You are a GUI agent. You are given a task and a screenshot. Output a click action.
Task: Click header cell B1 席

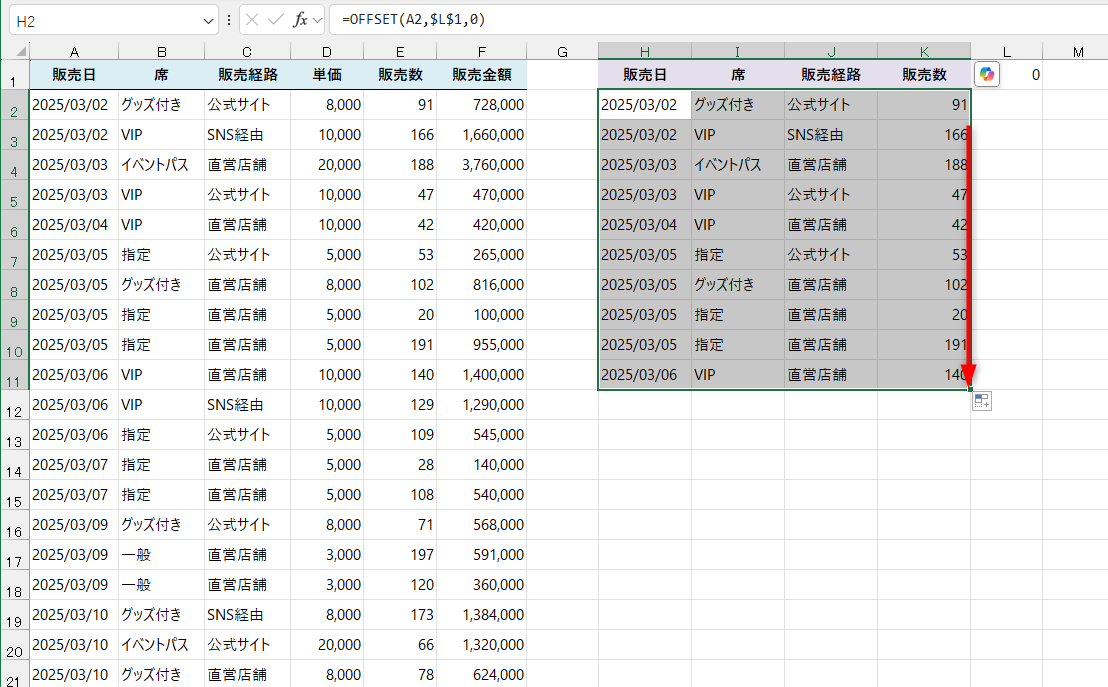162,75
